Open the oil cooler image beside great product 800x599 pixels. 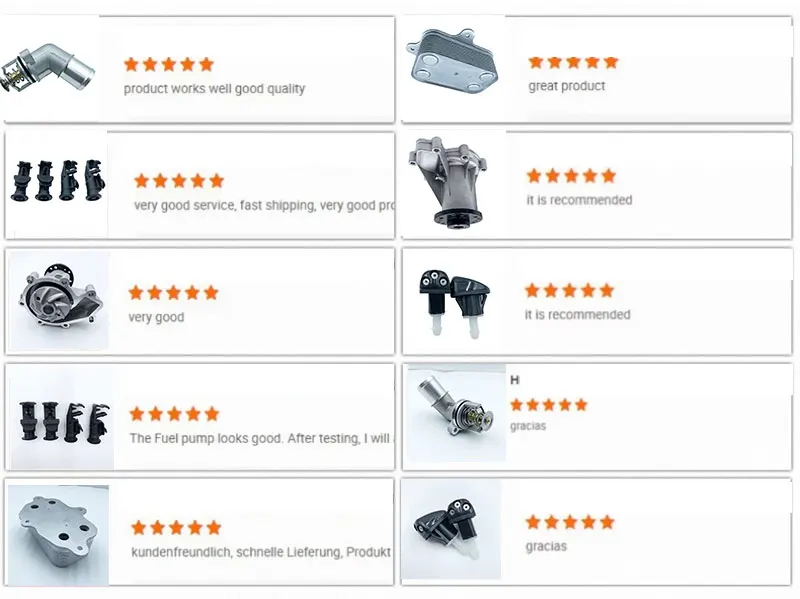[453, 63]
